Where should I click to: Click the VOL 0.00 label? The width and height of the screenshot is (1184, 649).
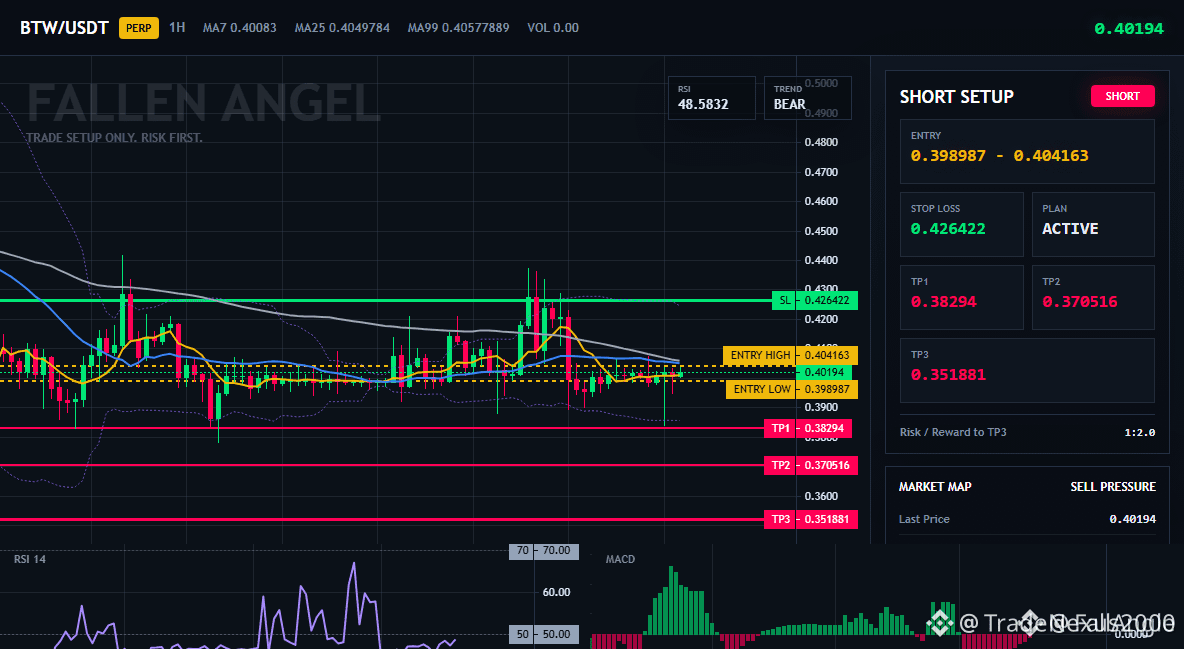coord(553,28)
